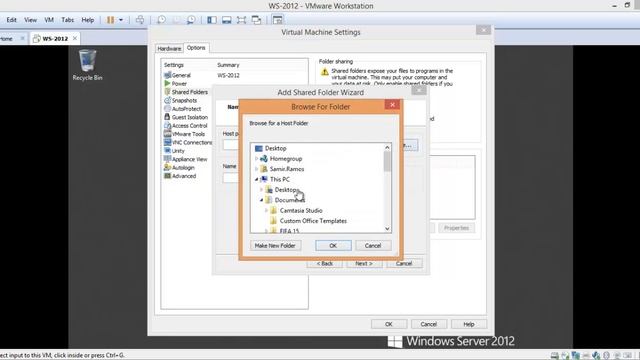The height and width of the screenshot is (360, 640).
Task: Select the Access Control settings icon
Action: point(167,125)
